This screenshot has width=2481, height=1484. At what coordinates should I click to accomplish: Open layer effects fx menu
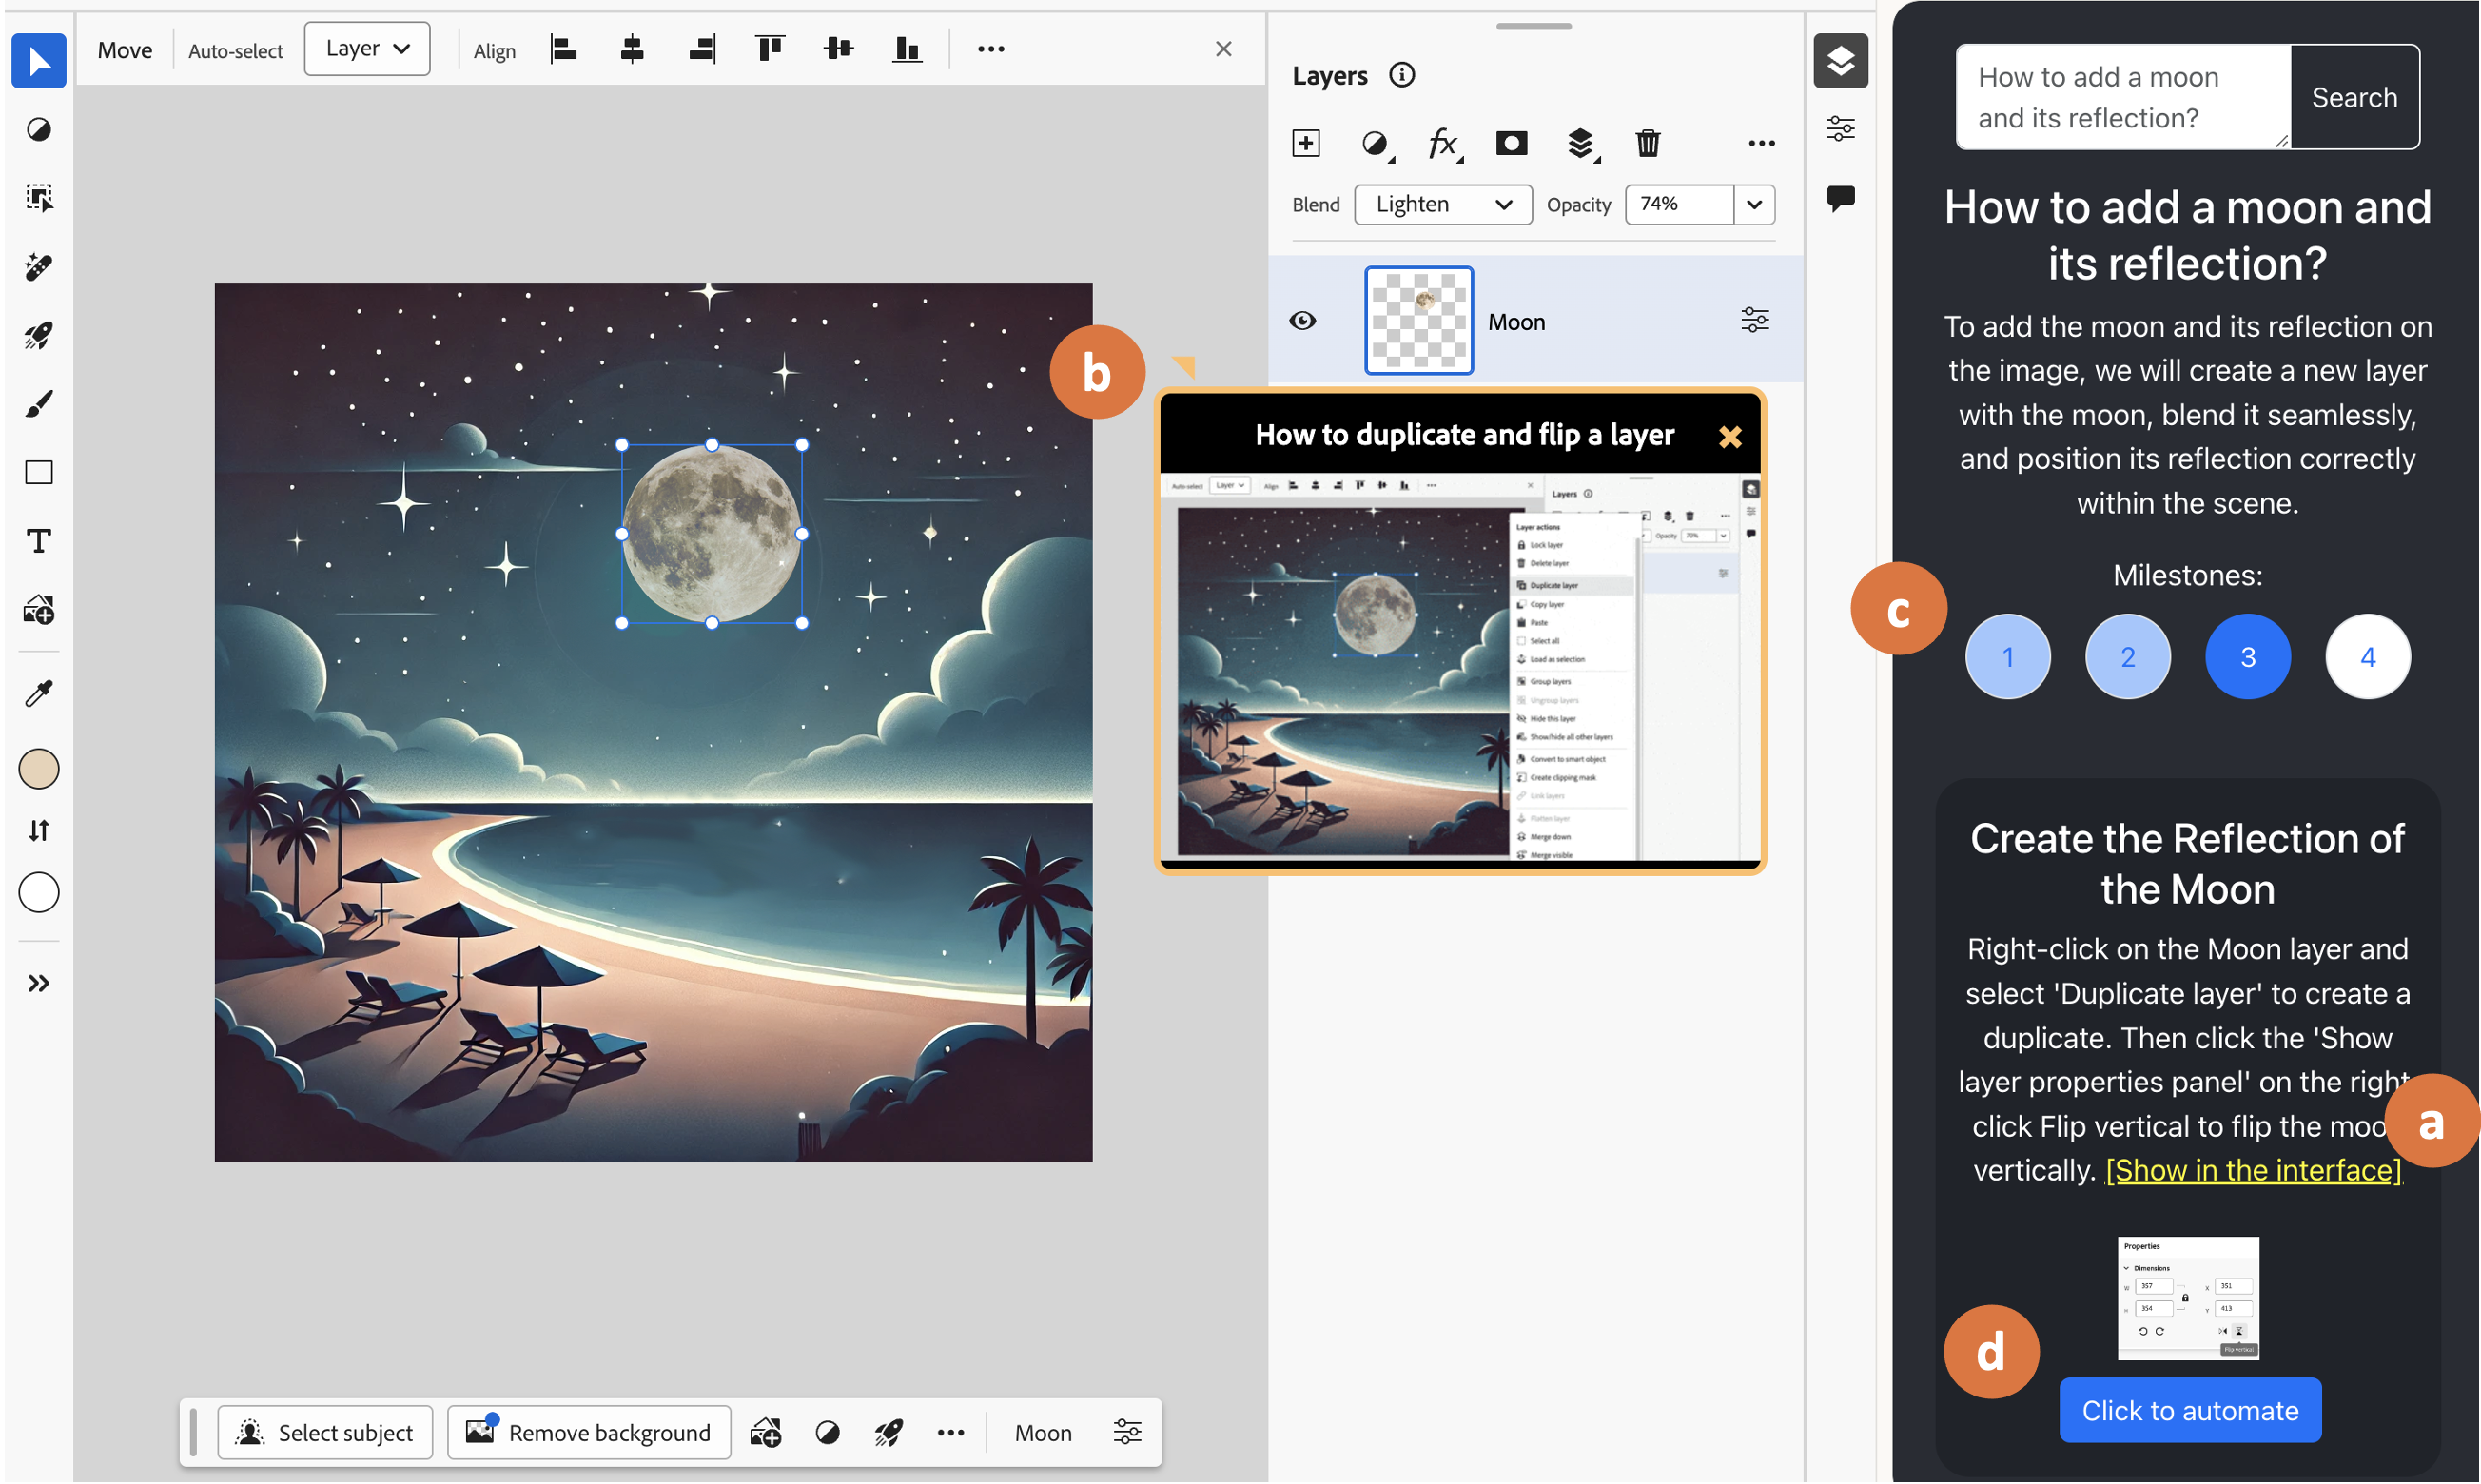(1443, 144)
